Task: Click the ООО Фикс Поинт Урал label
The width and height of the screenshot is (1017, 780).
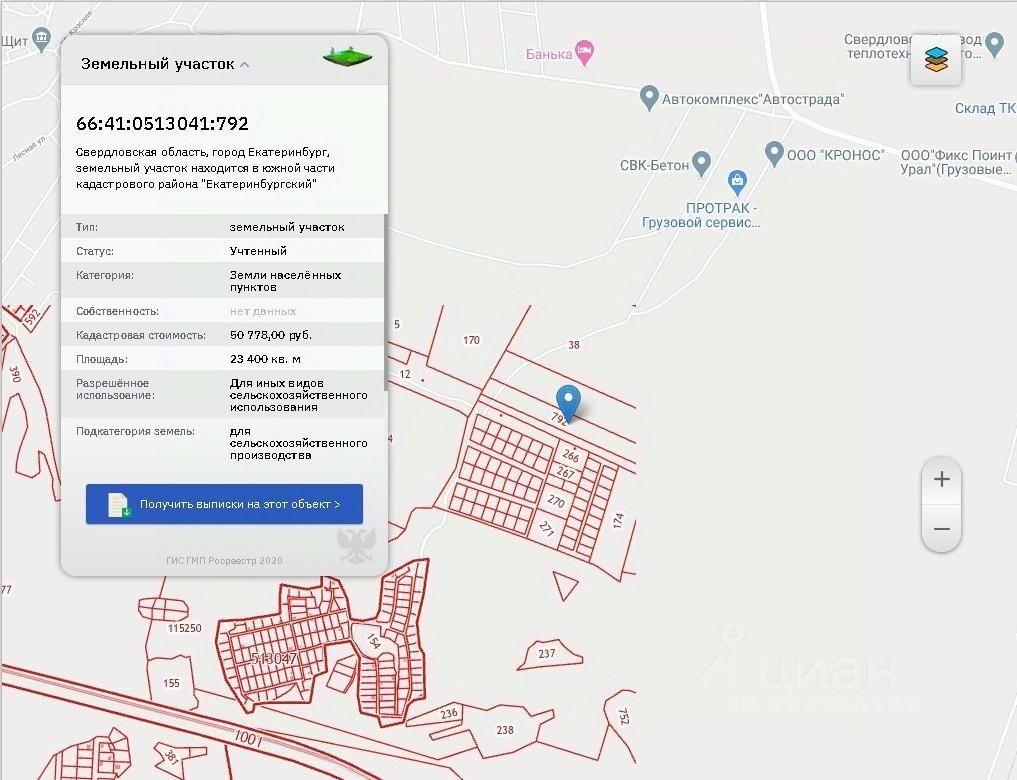Action: [x=959, y=162]
